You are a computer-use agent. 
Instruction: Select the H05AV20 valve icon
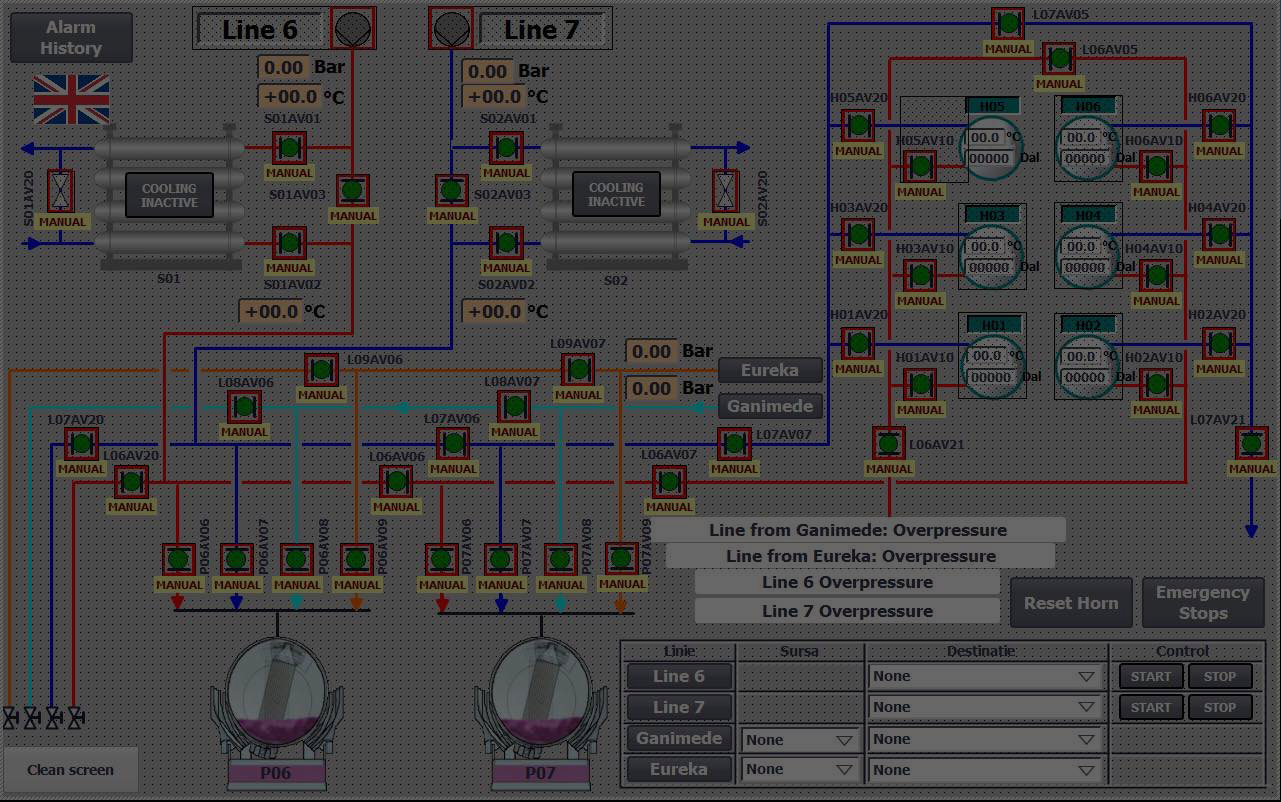(x=857, y=126)
